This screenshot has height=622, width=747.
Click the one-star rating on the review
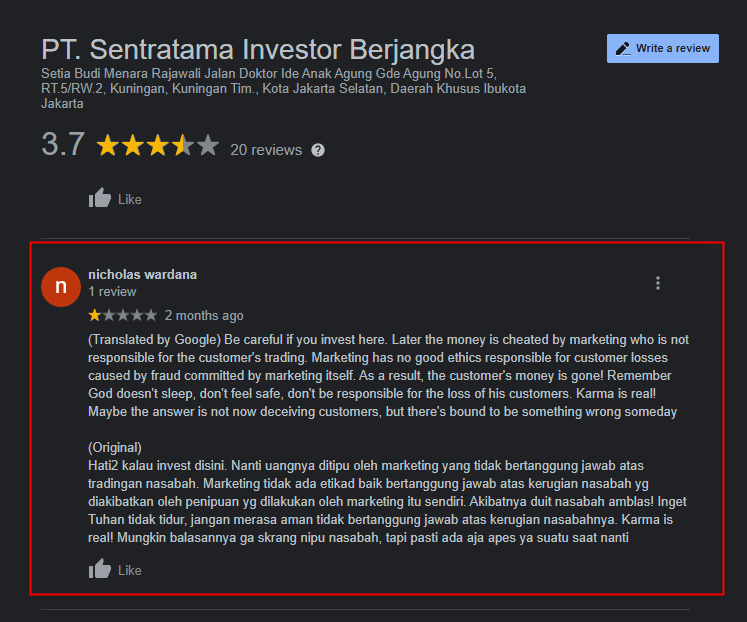[x=122, y=315]
